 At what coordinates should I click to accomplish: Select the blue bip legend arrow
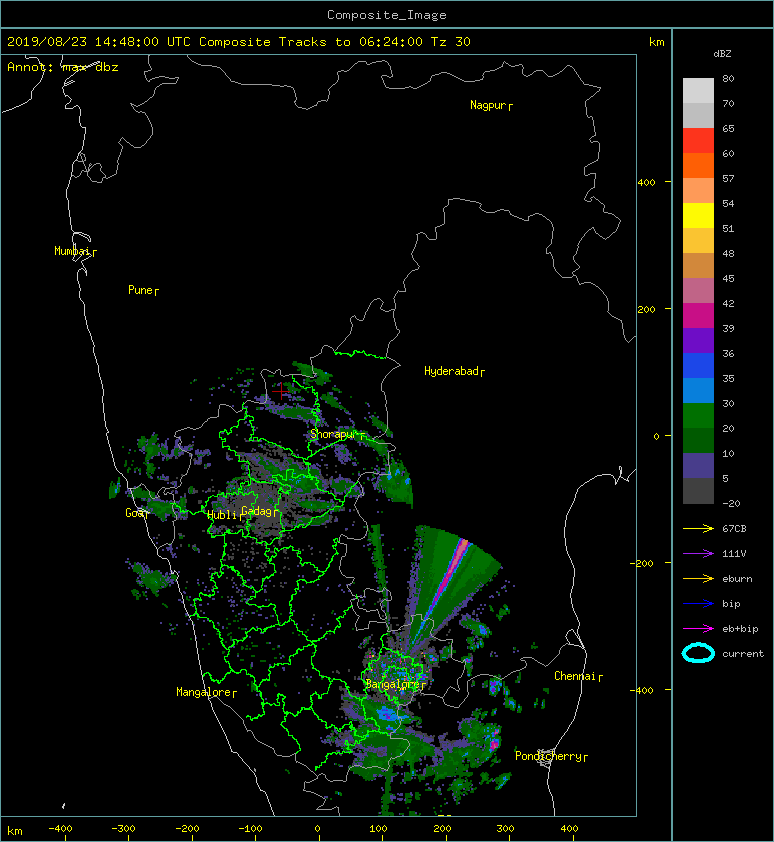698,604
